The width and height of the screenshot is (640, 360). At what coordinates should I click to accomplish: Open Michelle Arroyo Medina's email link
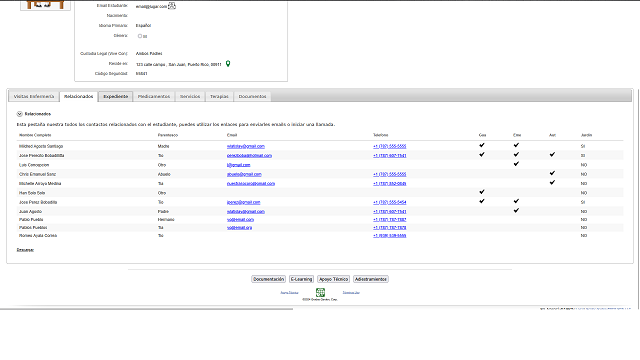tap(251, 184)
